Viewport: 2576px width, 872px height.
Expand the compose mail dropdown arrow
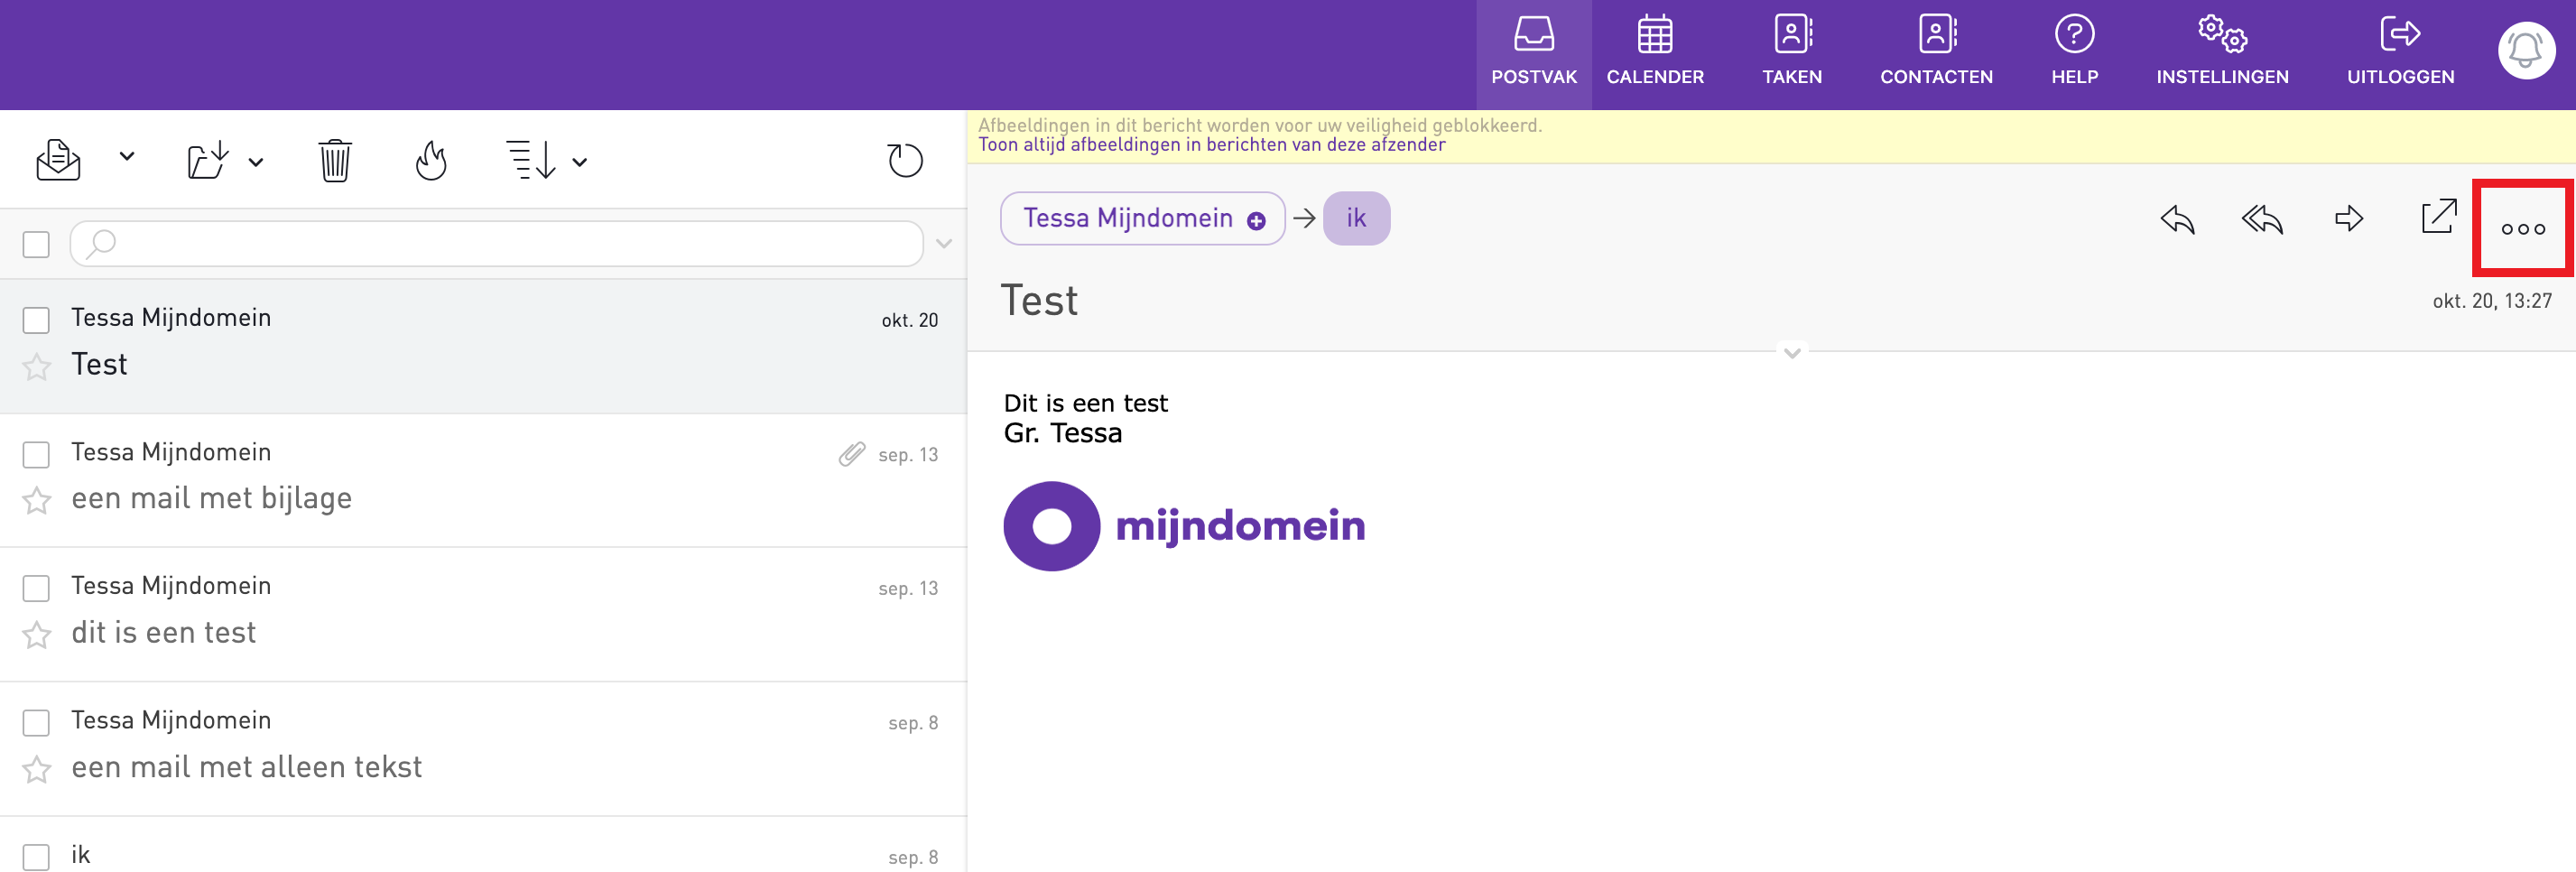coord(127,157)
